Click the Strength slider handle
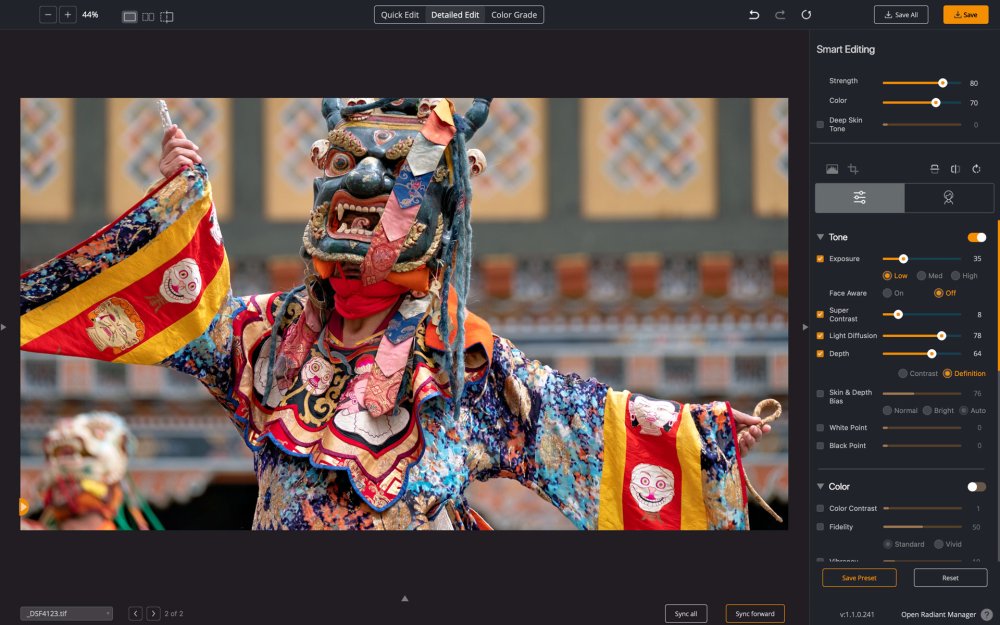The image size is (1000, 625). coord(942,83)
